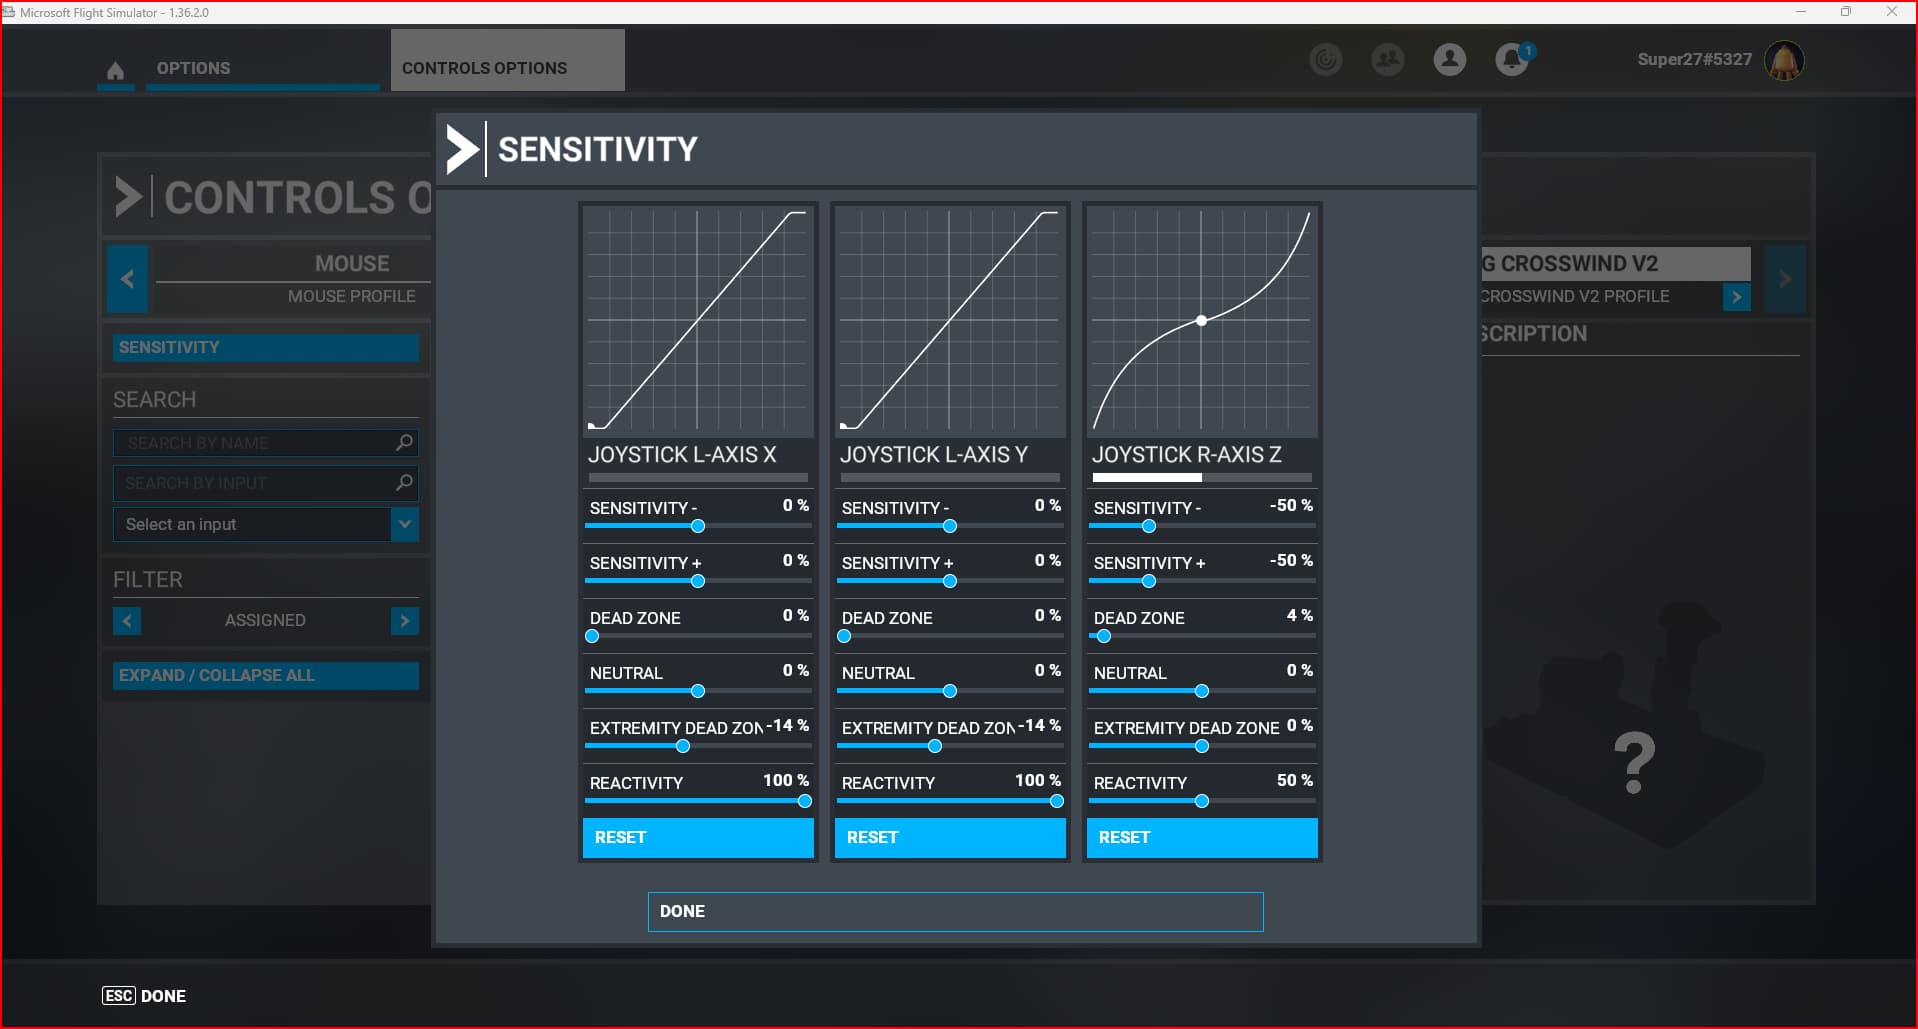Click the Search by name magnifier icon
Image resolution: width=1918 pixels, height=1029 pixels.
pos(404,442)
